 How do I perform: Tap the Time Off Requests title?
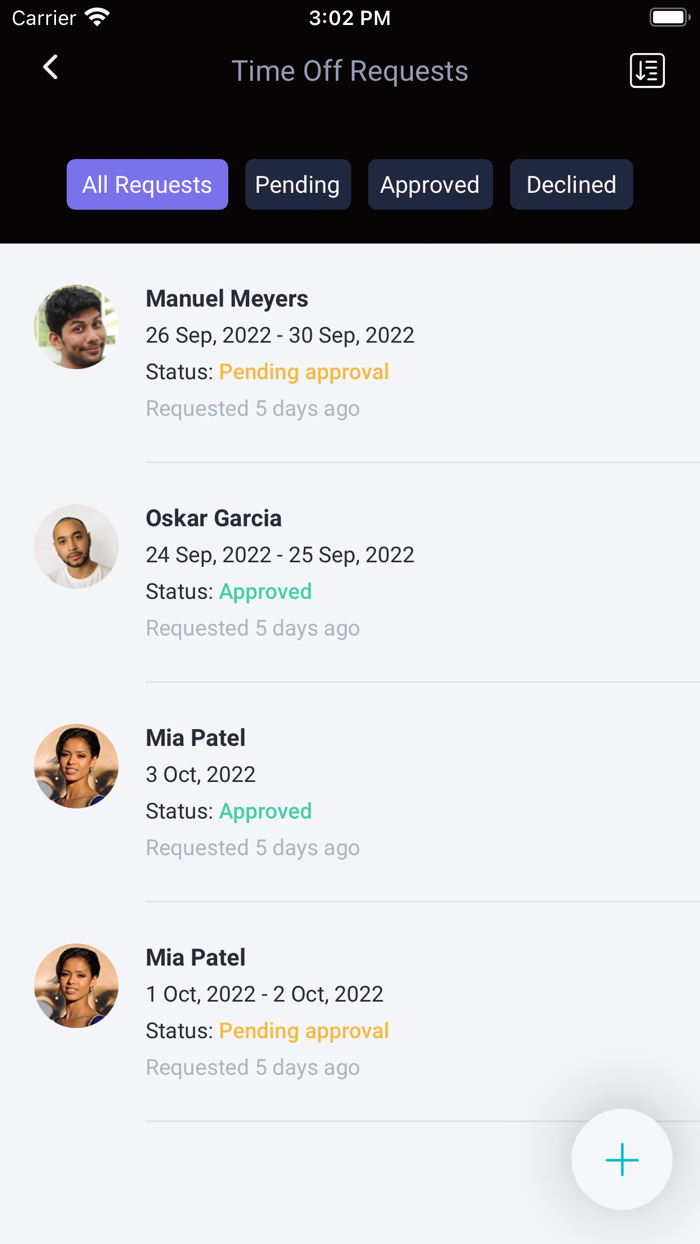pos(350,70)
